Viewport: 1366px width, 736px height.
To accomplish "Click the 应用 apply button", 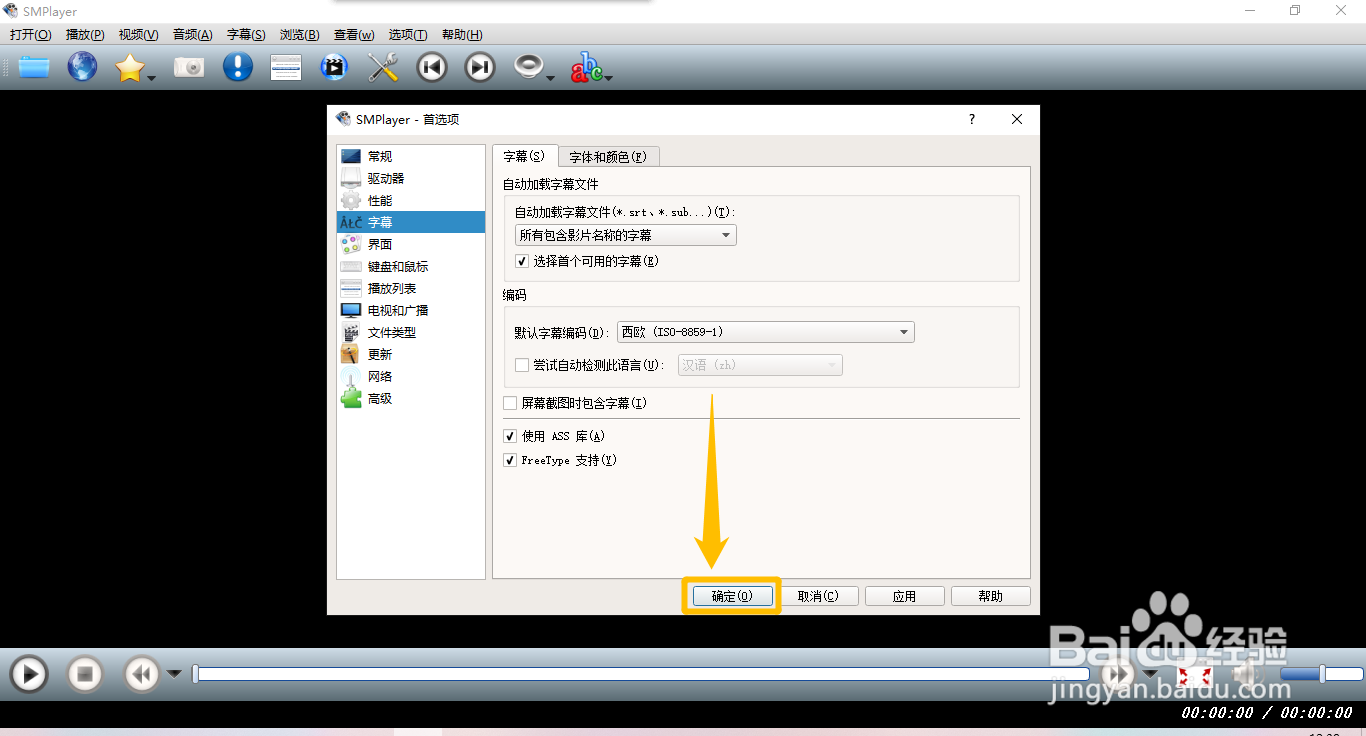I will tap(904, 596).
